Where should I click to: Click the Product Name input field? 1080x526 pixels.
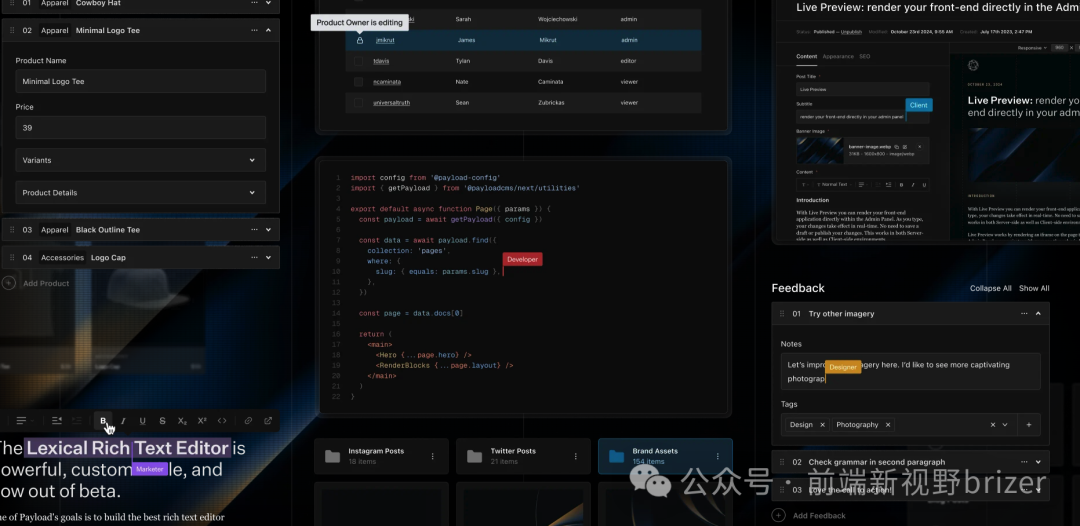point(141,81)
